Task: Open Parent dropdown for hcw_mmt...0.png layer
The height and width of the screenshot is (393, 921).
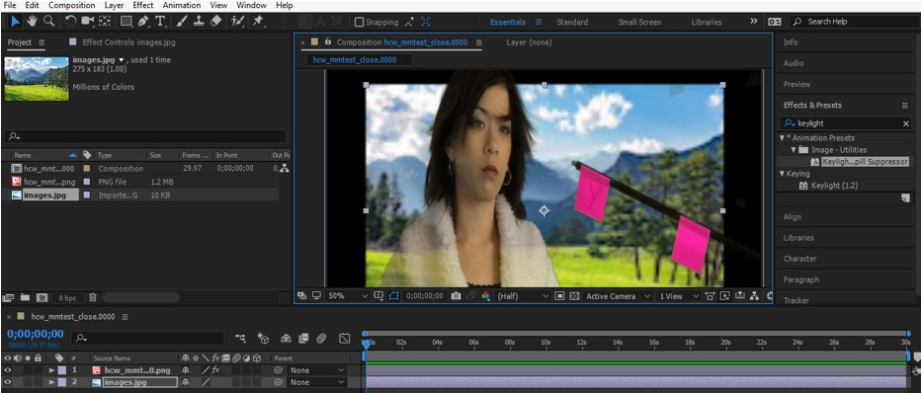Action: (x=317, y=370)
